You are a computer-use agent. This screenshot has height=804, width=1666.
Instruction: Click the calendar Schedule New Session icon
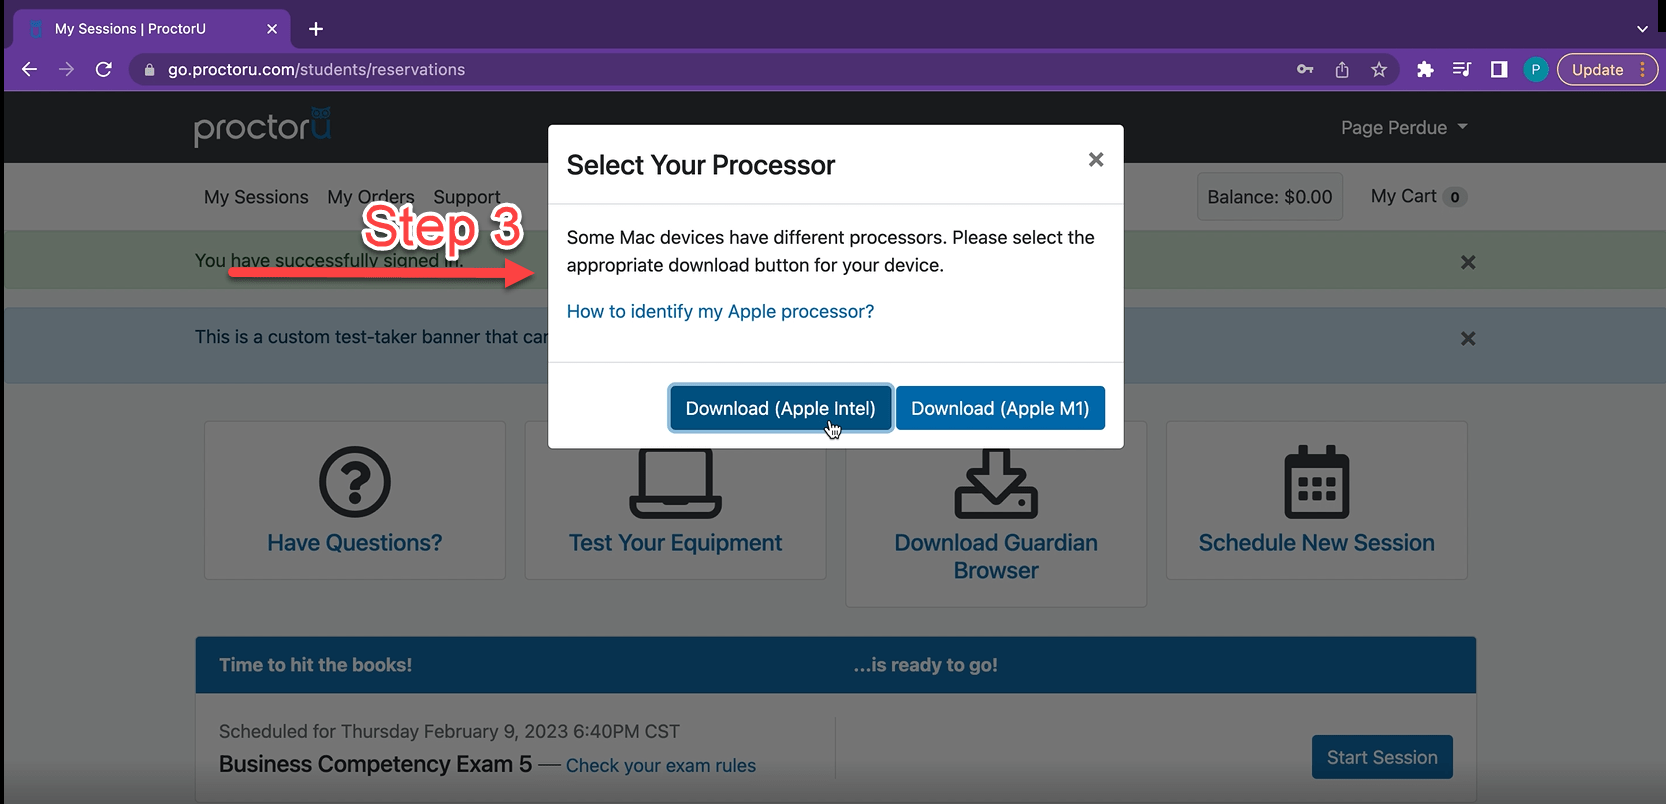[1317, 482]
